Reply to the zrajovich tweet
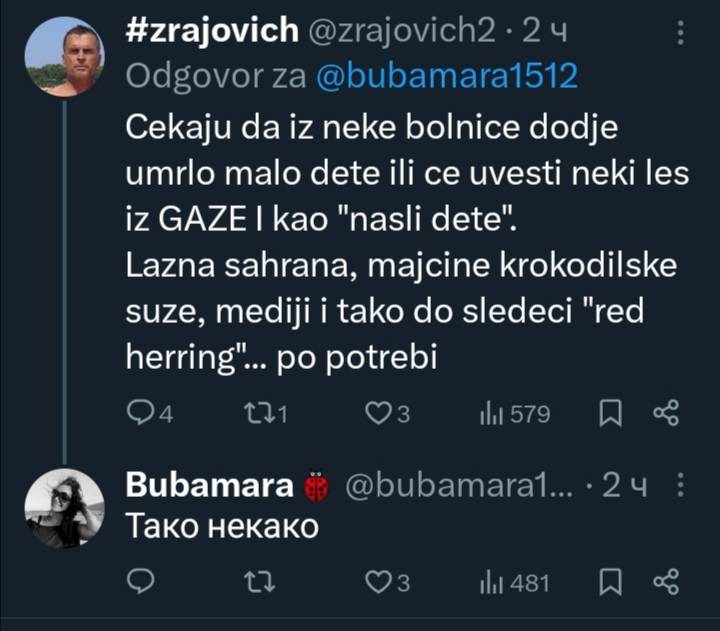The width and height of the screenshot is (720, 631). [143, 414]
